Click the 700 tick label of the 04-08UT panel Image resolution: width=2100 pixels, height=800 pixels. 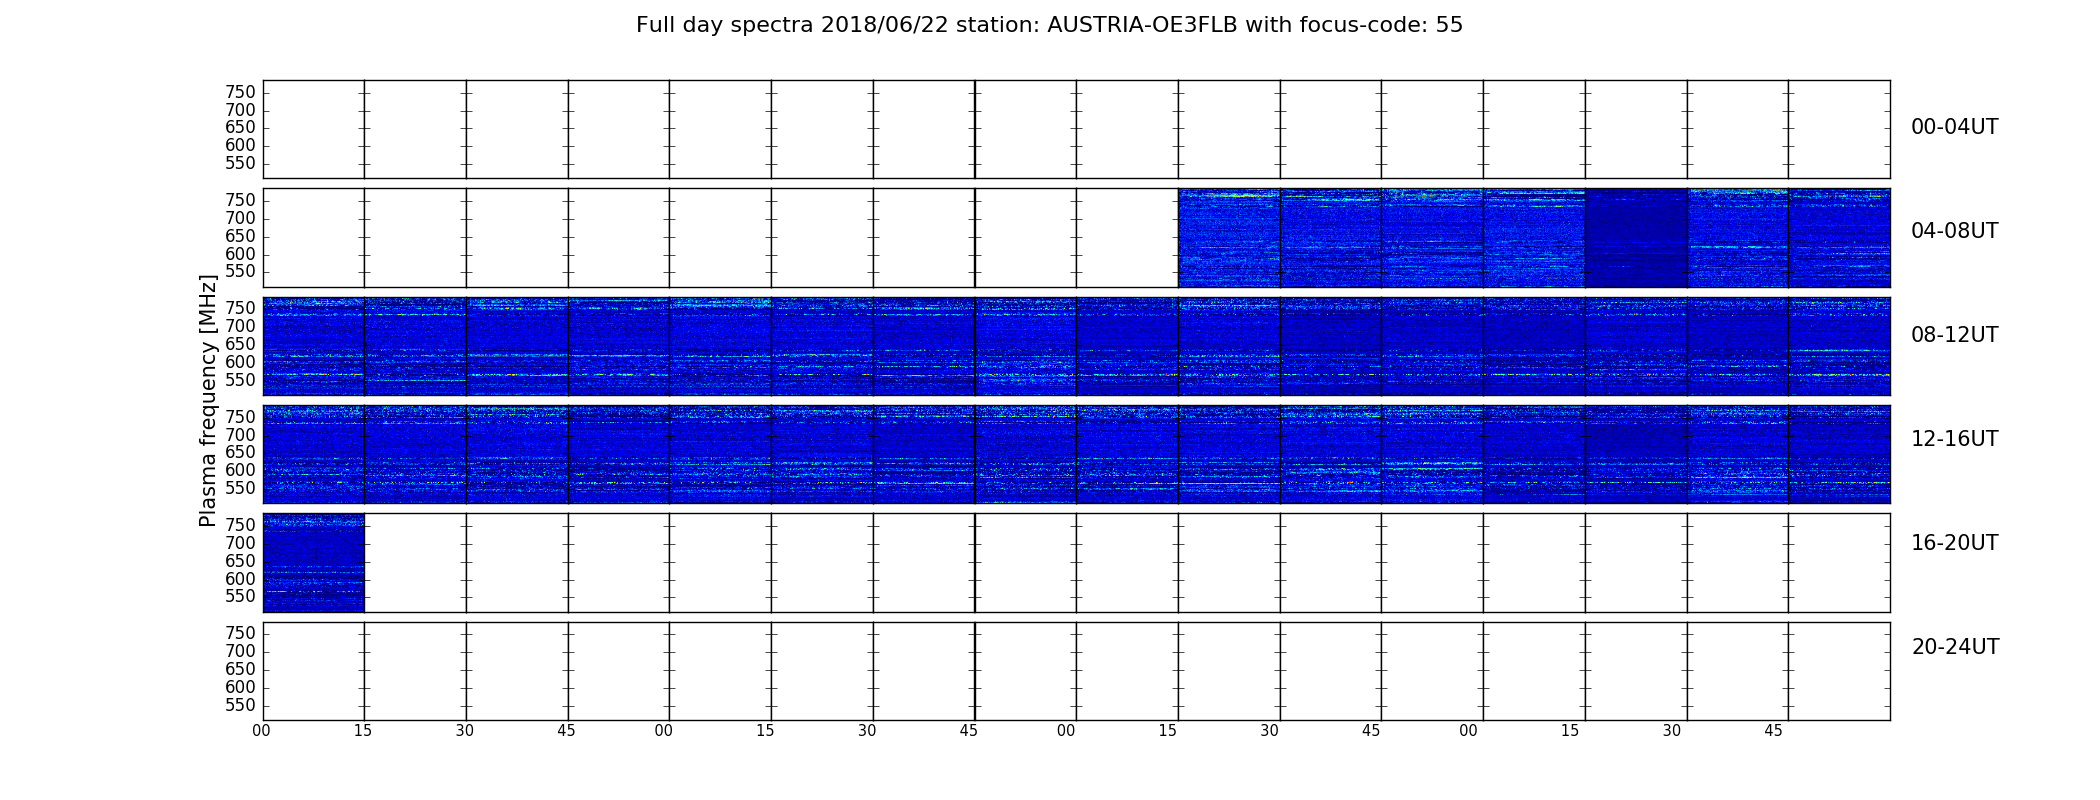point(240,218)
